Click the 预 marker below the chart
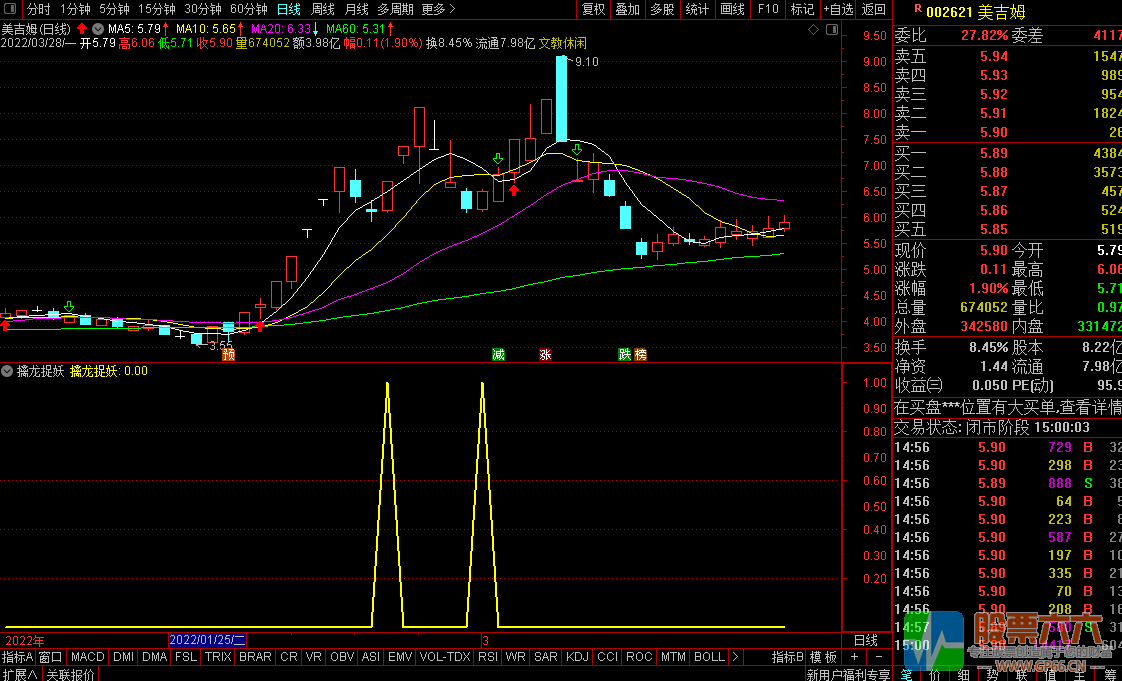 pyautogui.click(x=228, y=354)
